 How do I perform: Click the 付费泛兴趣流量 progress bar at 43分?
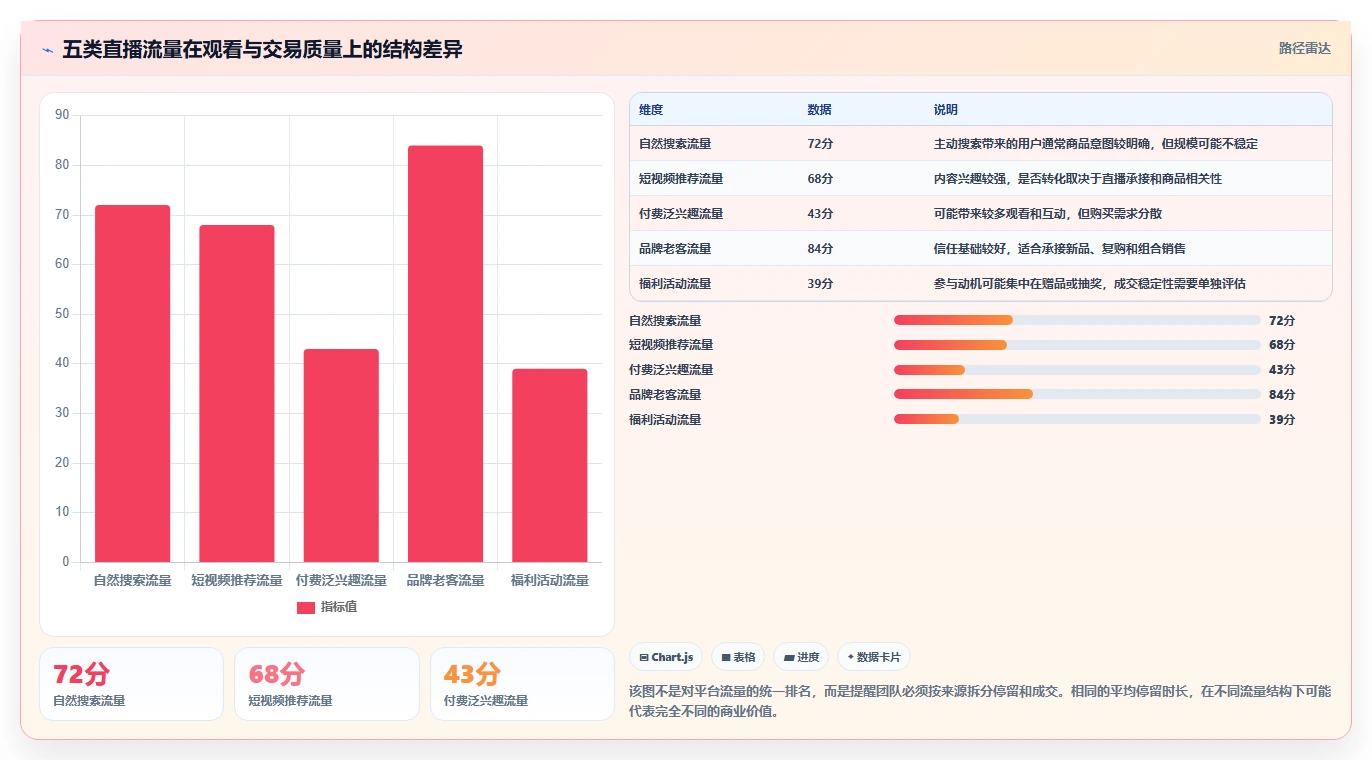[x=1077, y=370]
